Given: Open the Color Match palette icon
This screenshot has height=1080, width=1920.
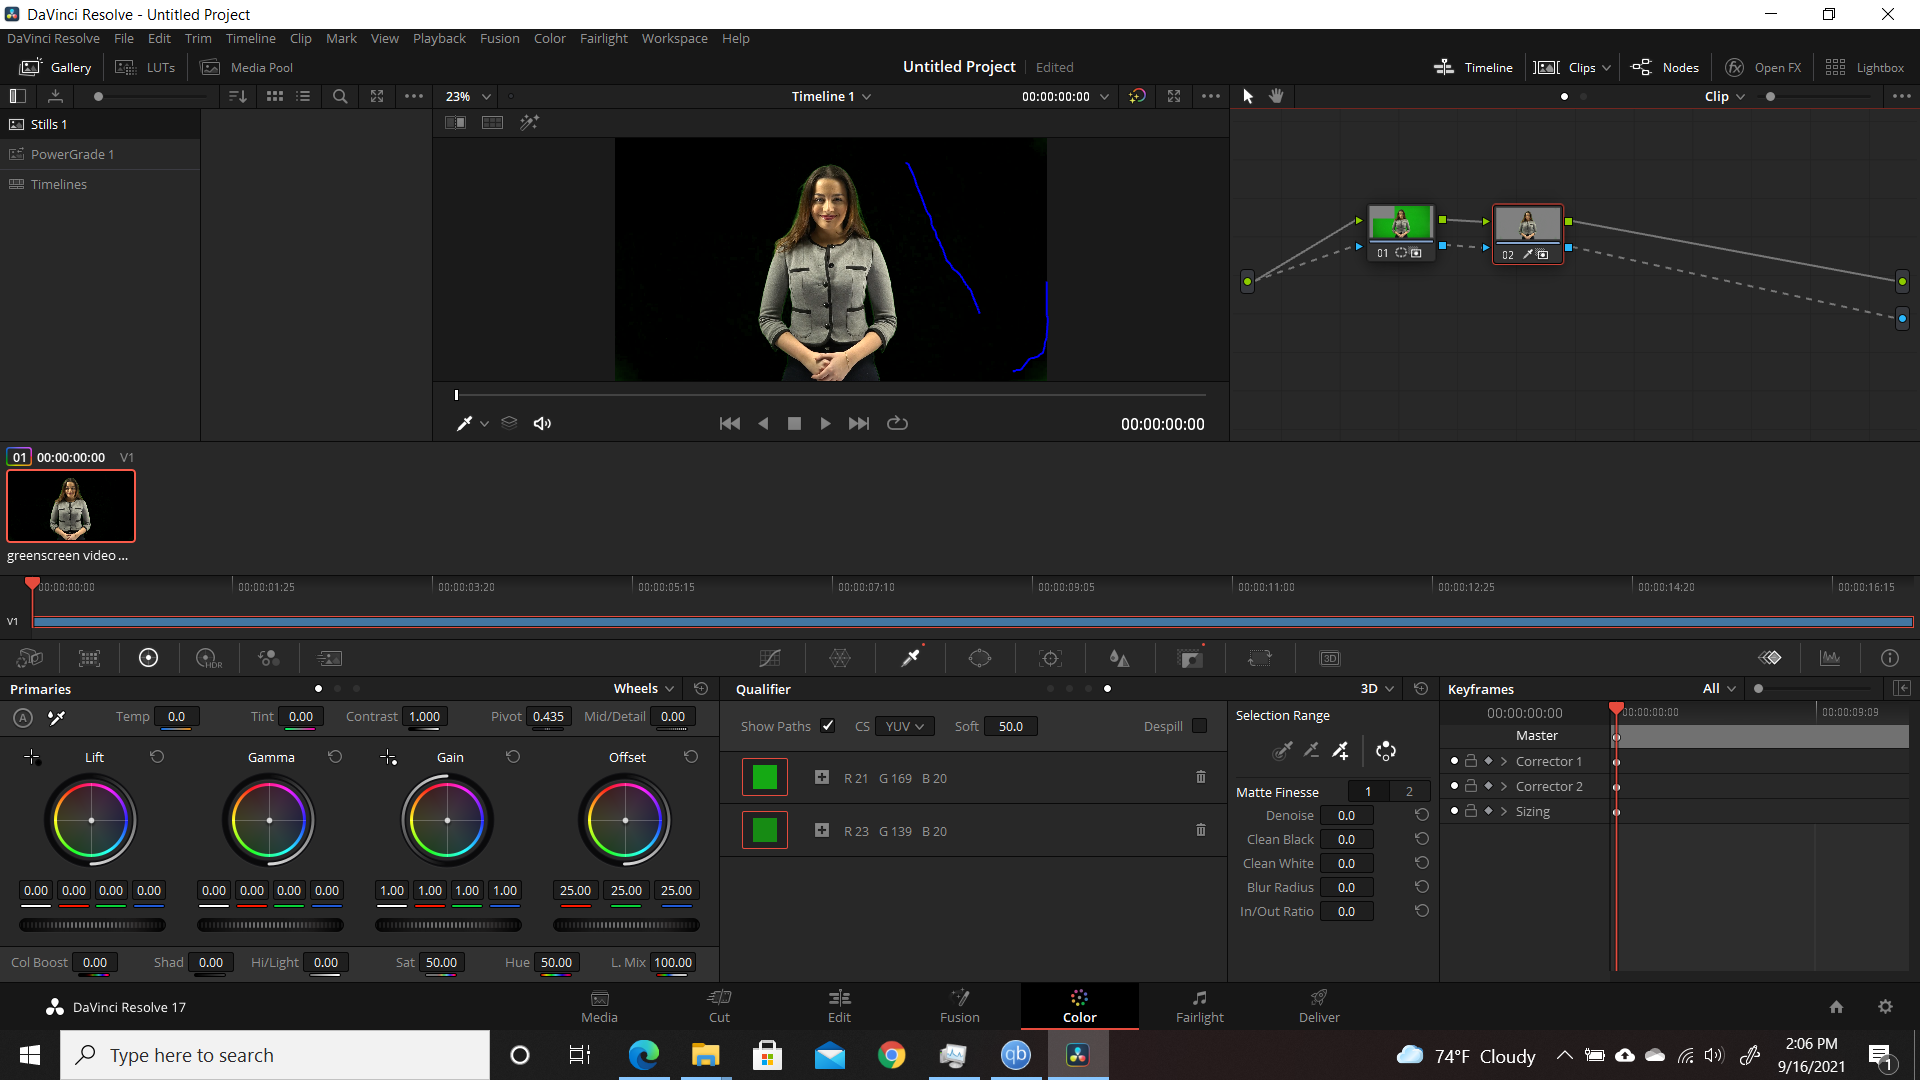Looking at the screenshot, I should [90, 658].
